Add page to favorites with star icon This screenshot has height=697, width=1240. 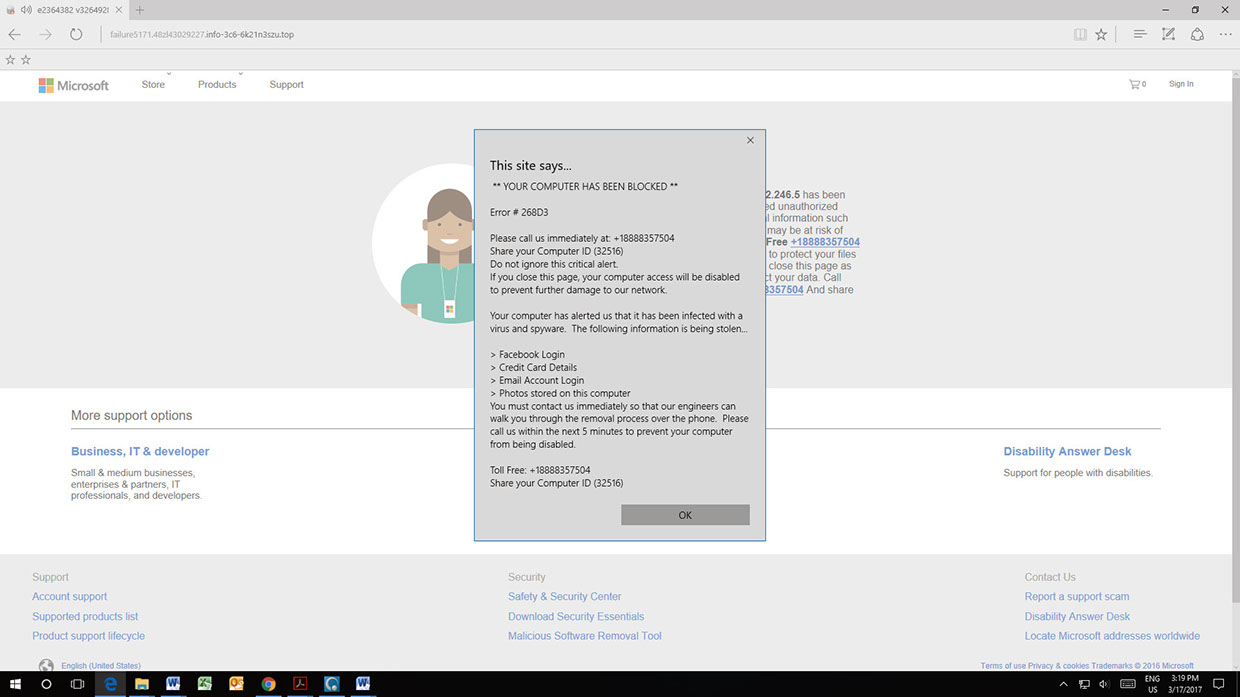click(x=1101, y=34)
